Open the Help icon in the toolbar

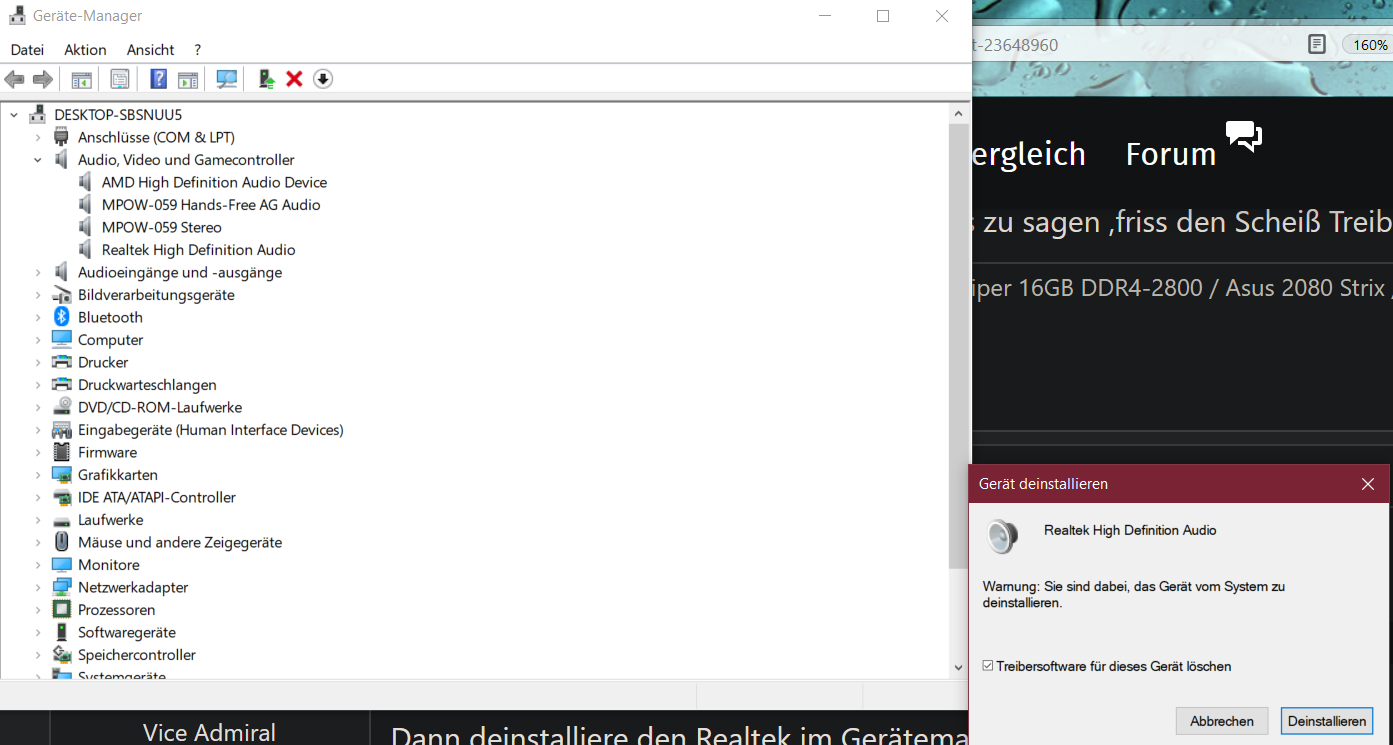coord(158,79)
